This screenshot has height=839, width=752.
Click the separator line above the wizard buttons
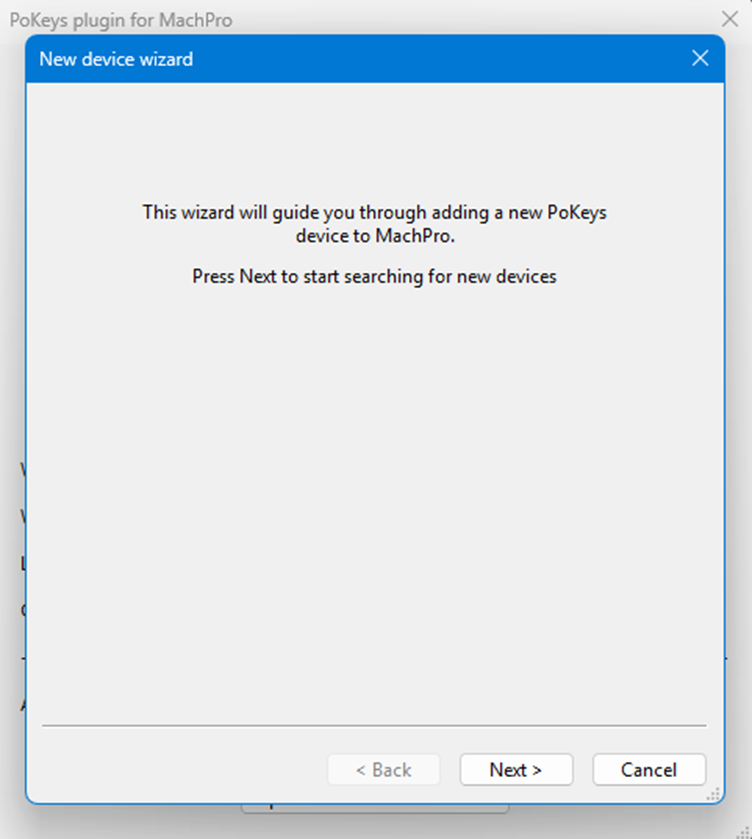[x=374, y=725]
